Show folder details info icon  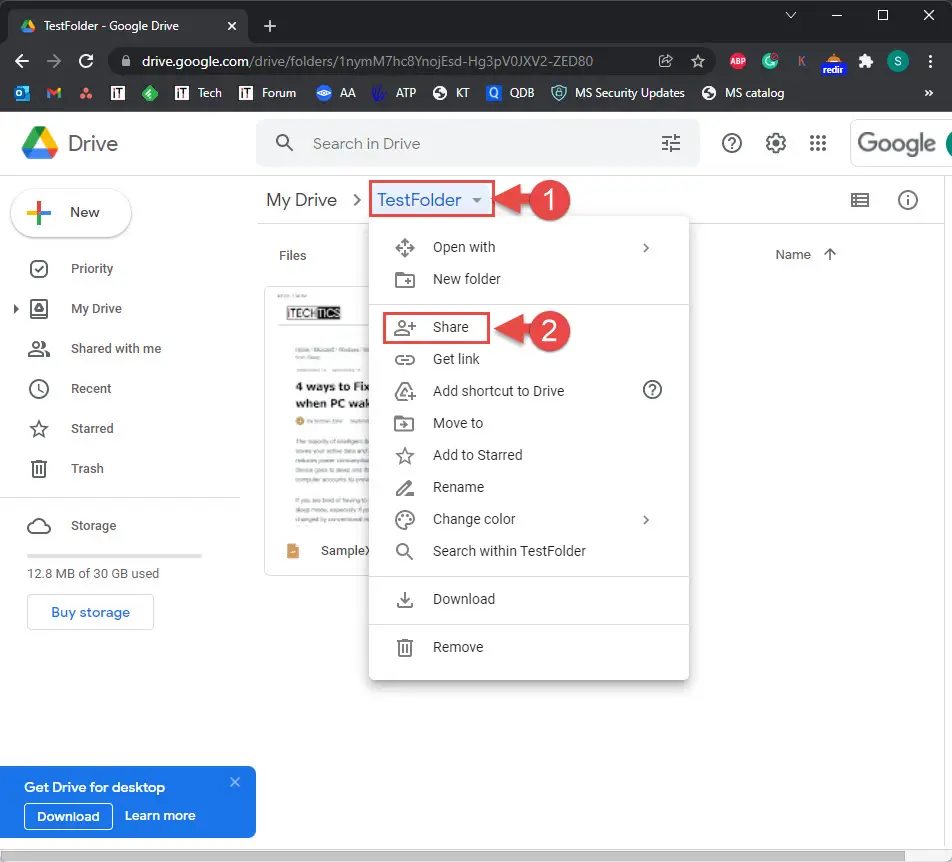point(908,200)
